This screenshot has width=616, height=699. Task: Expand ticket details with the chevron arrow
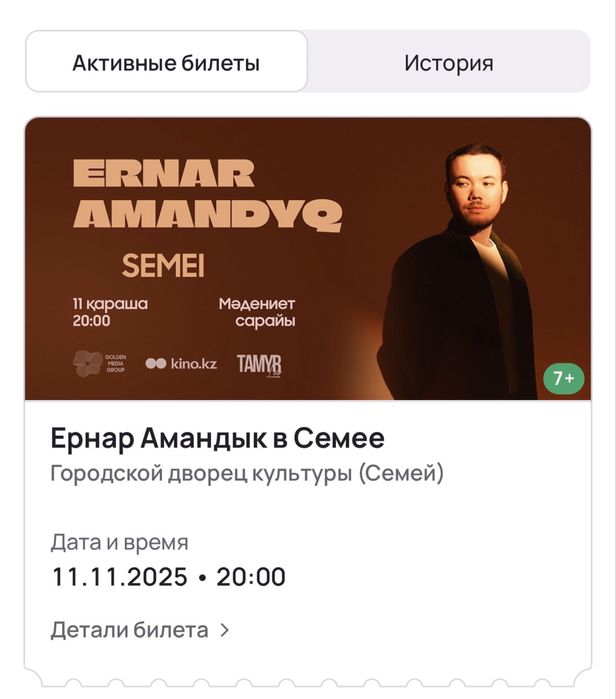click(x=225, y=630)
